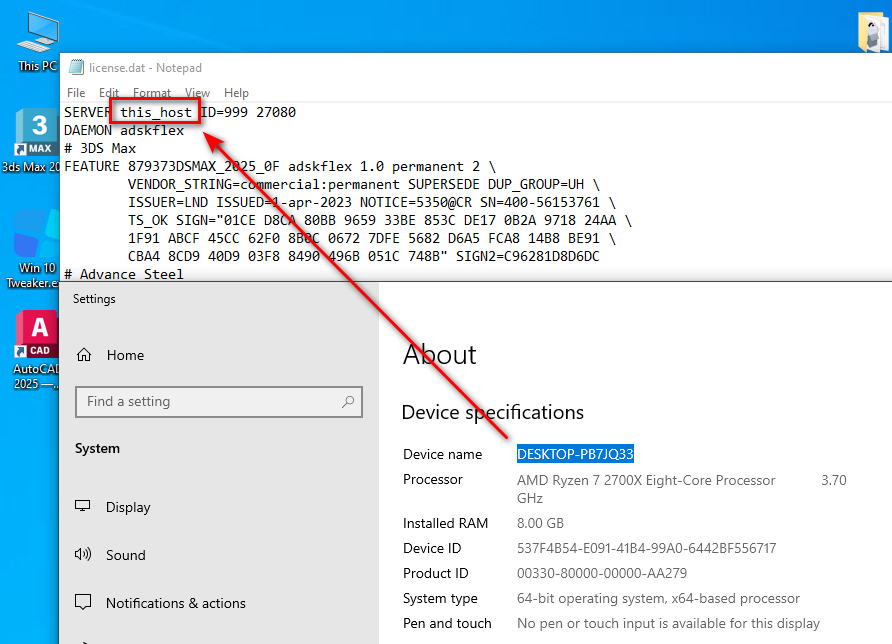Open This PC desktop icon
This screenshot has width=892, height=644.
tap(38, 41)
